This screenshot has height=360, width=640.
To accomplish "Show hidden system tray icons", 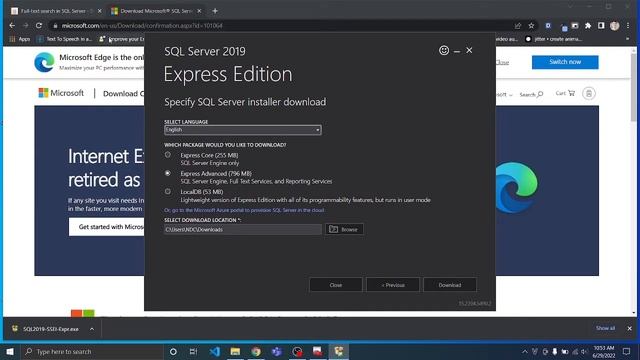I will pyautogui.click(x=524, y=351).
